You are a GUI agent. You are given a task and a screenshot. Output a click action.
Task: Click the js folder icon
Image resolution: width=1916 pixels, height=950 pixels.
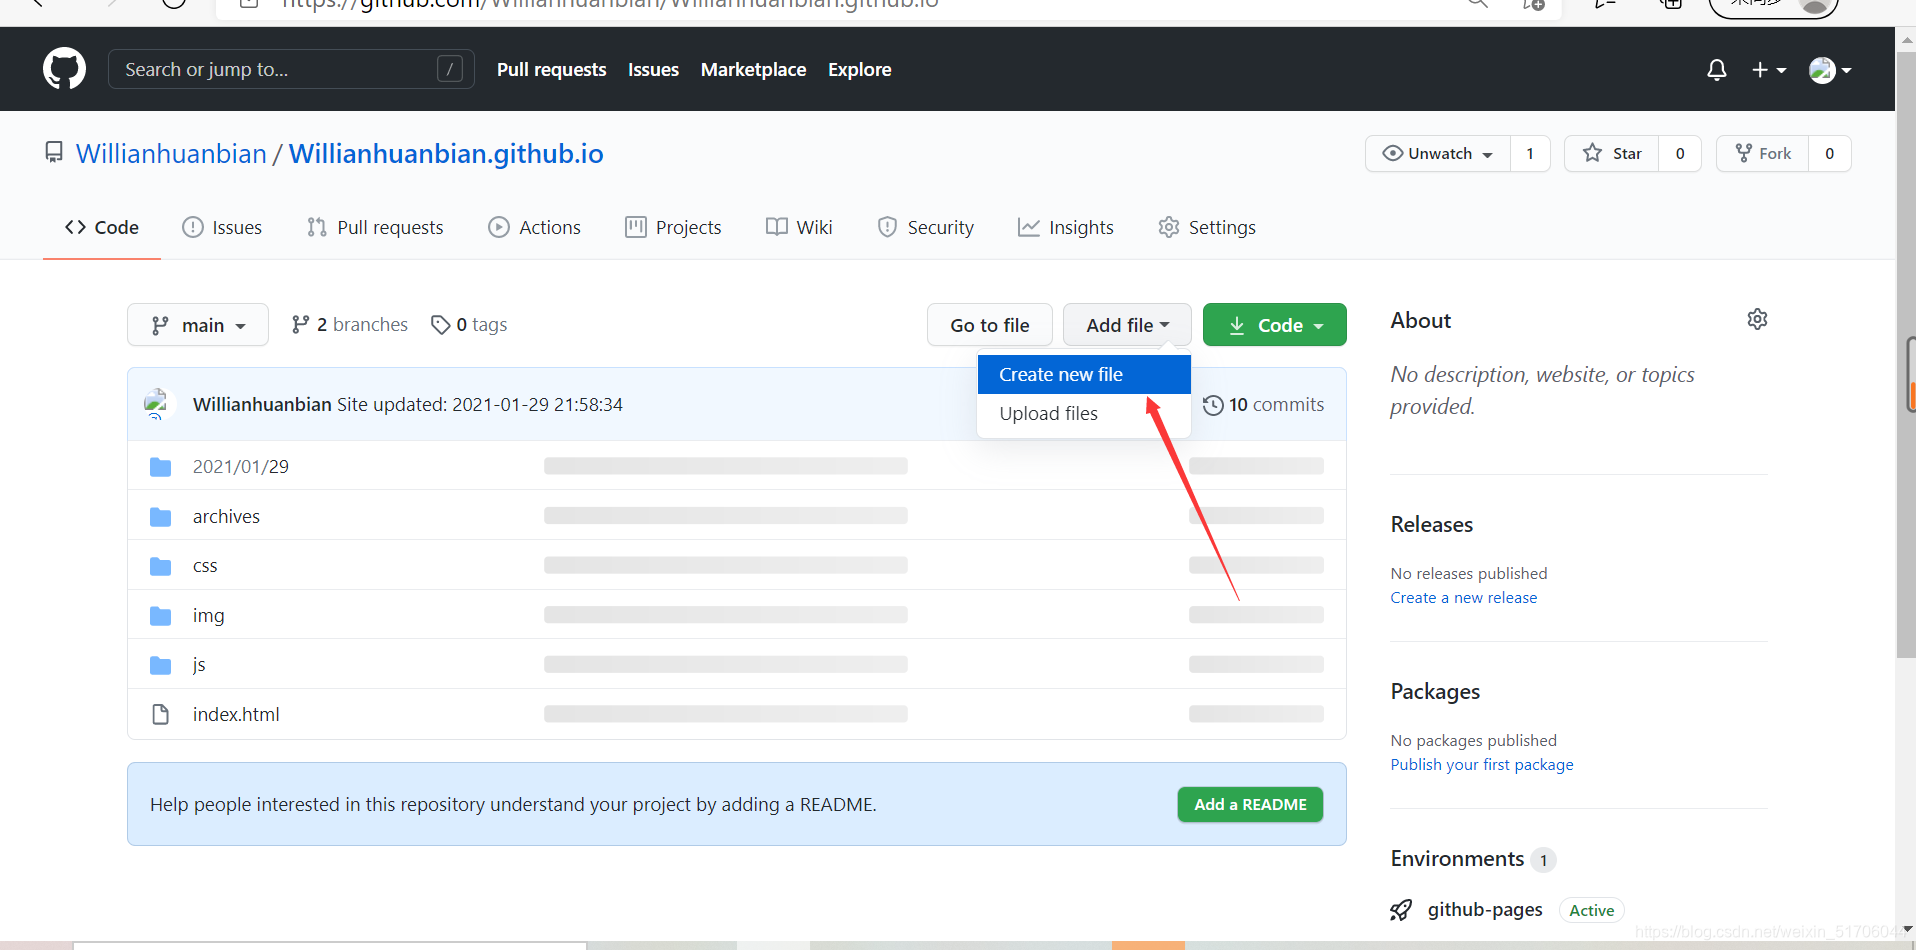160,665
